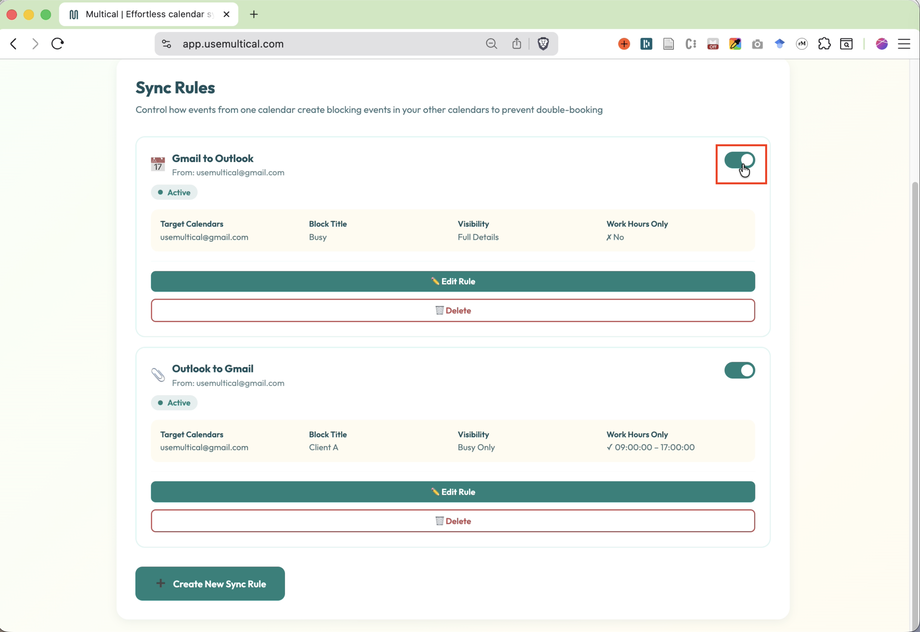
Task: Click the 'Gmail to Outlook' rule title
Action: [212, 158]
